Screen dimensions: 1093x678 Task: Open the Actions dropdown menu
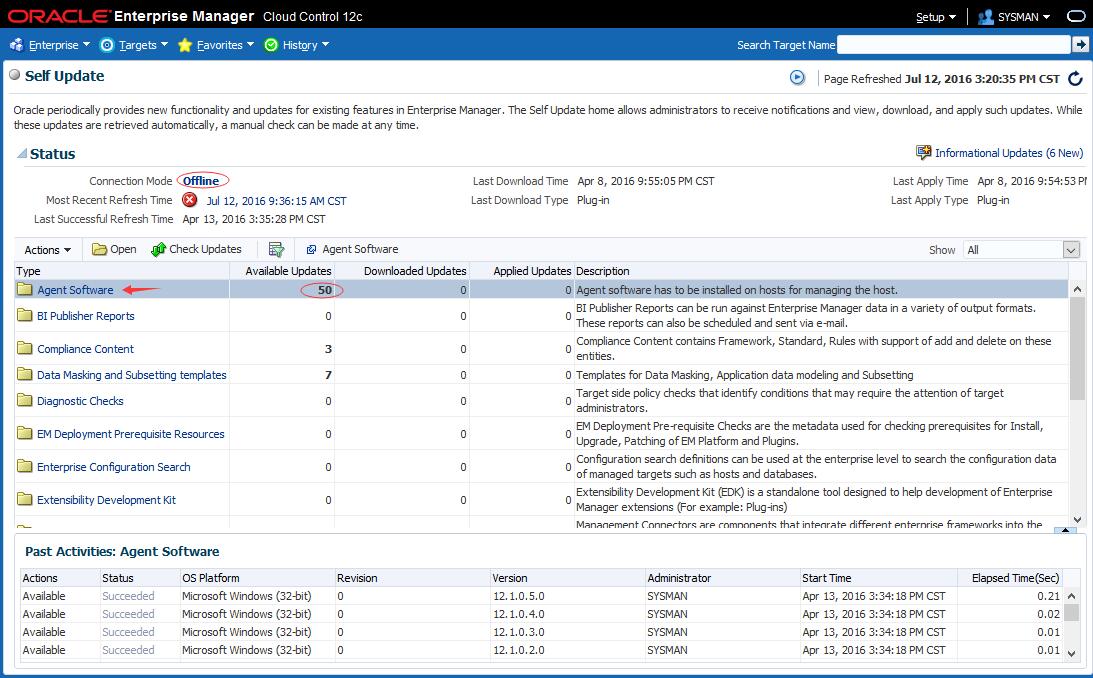click(x=47, y=249)
